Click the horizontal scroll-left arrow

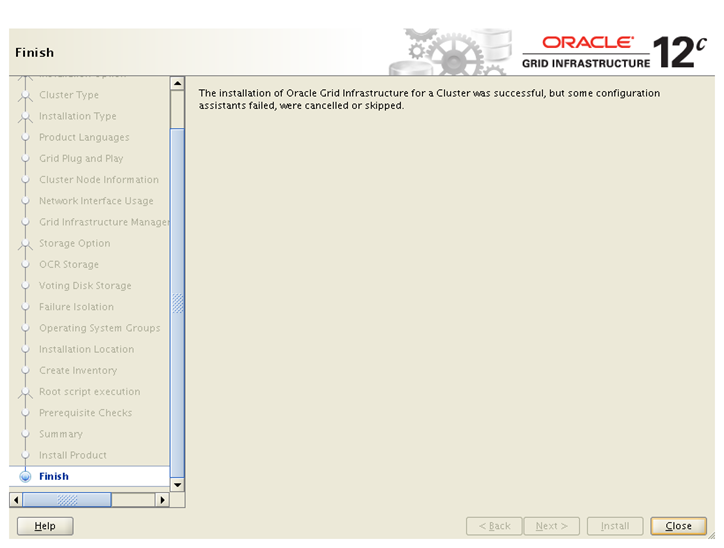point(16,500)
